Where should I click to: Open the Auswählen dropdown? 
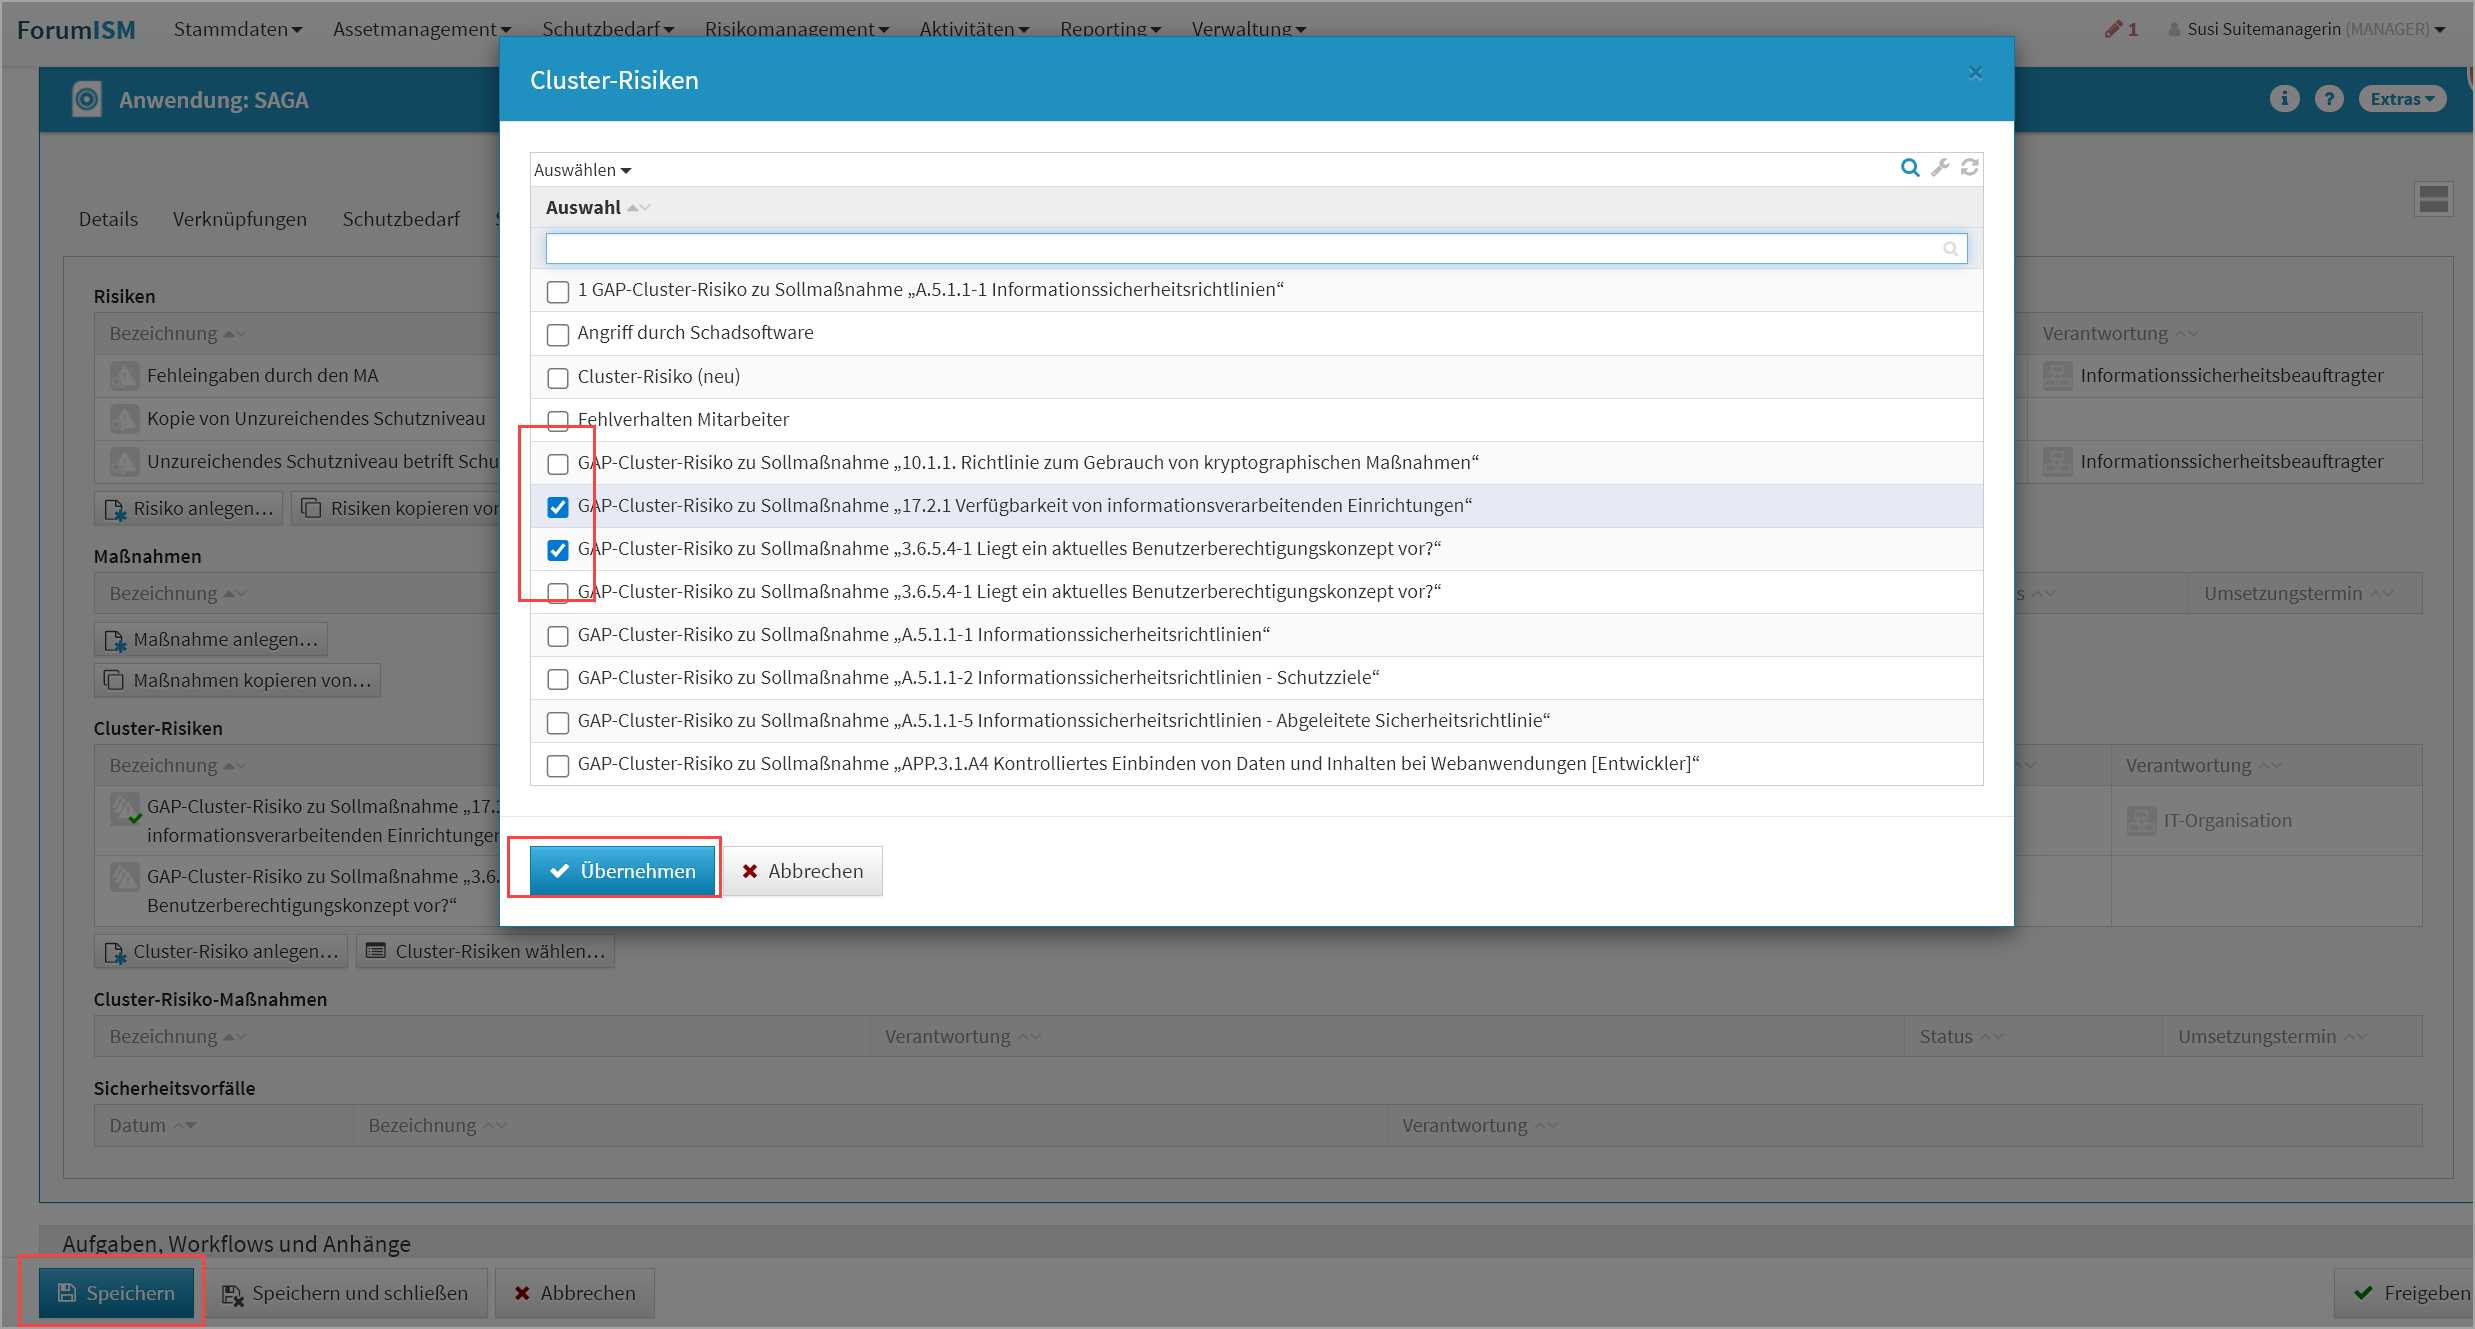pyautogui.click(x=582, y=170)
